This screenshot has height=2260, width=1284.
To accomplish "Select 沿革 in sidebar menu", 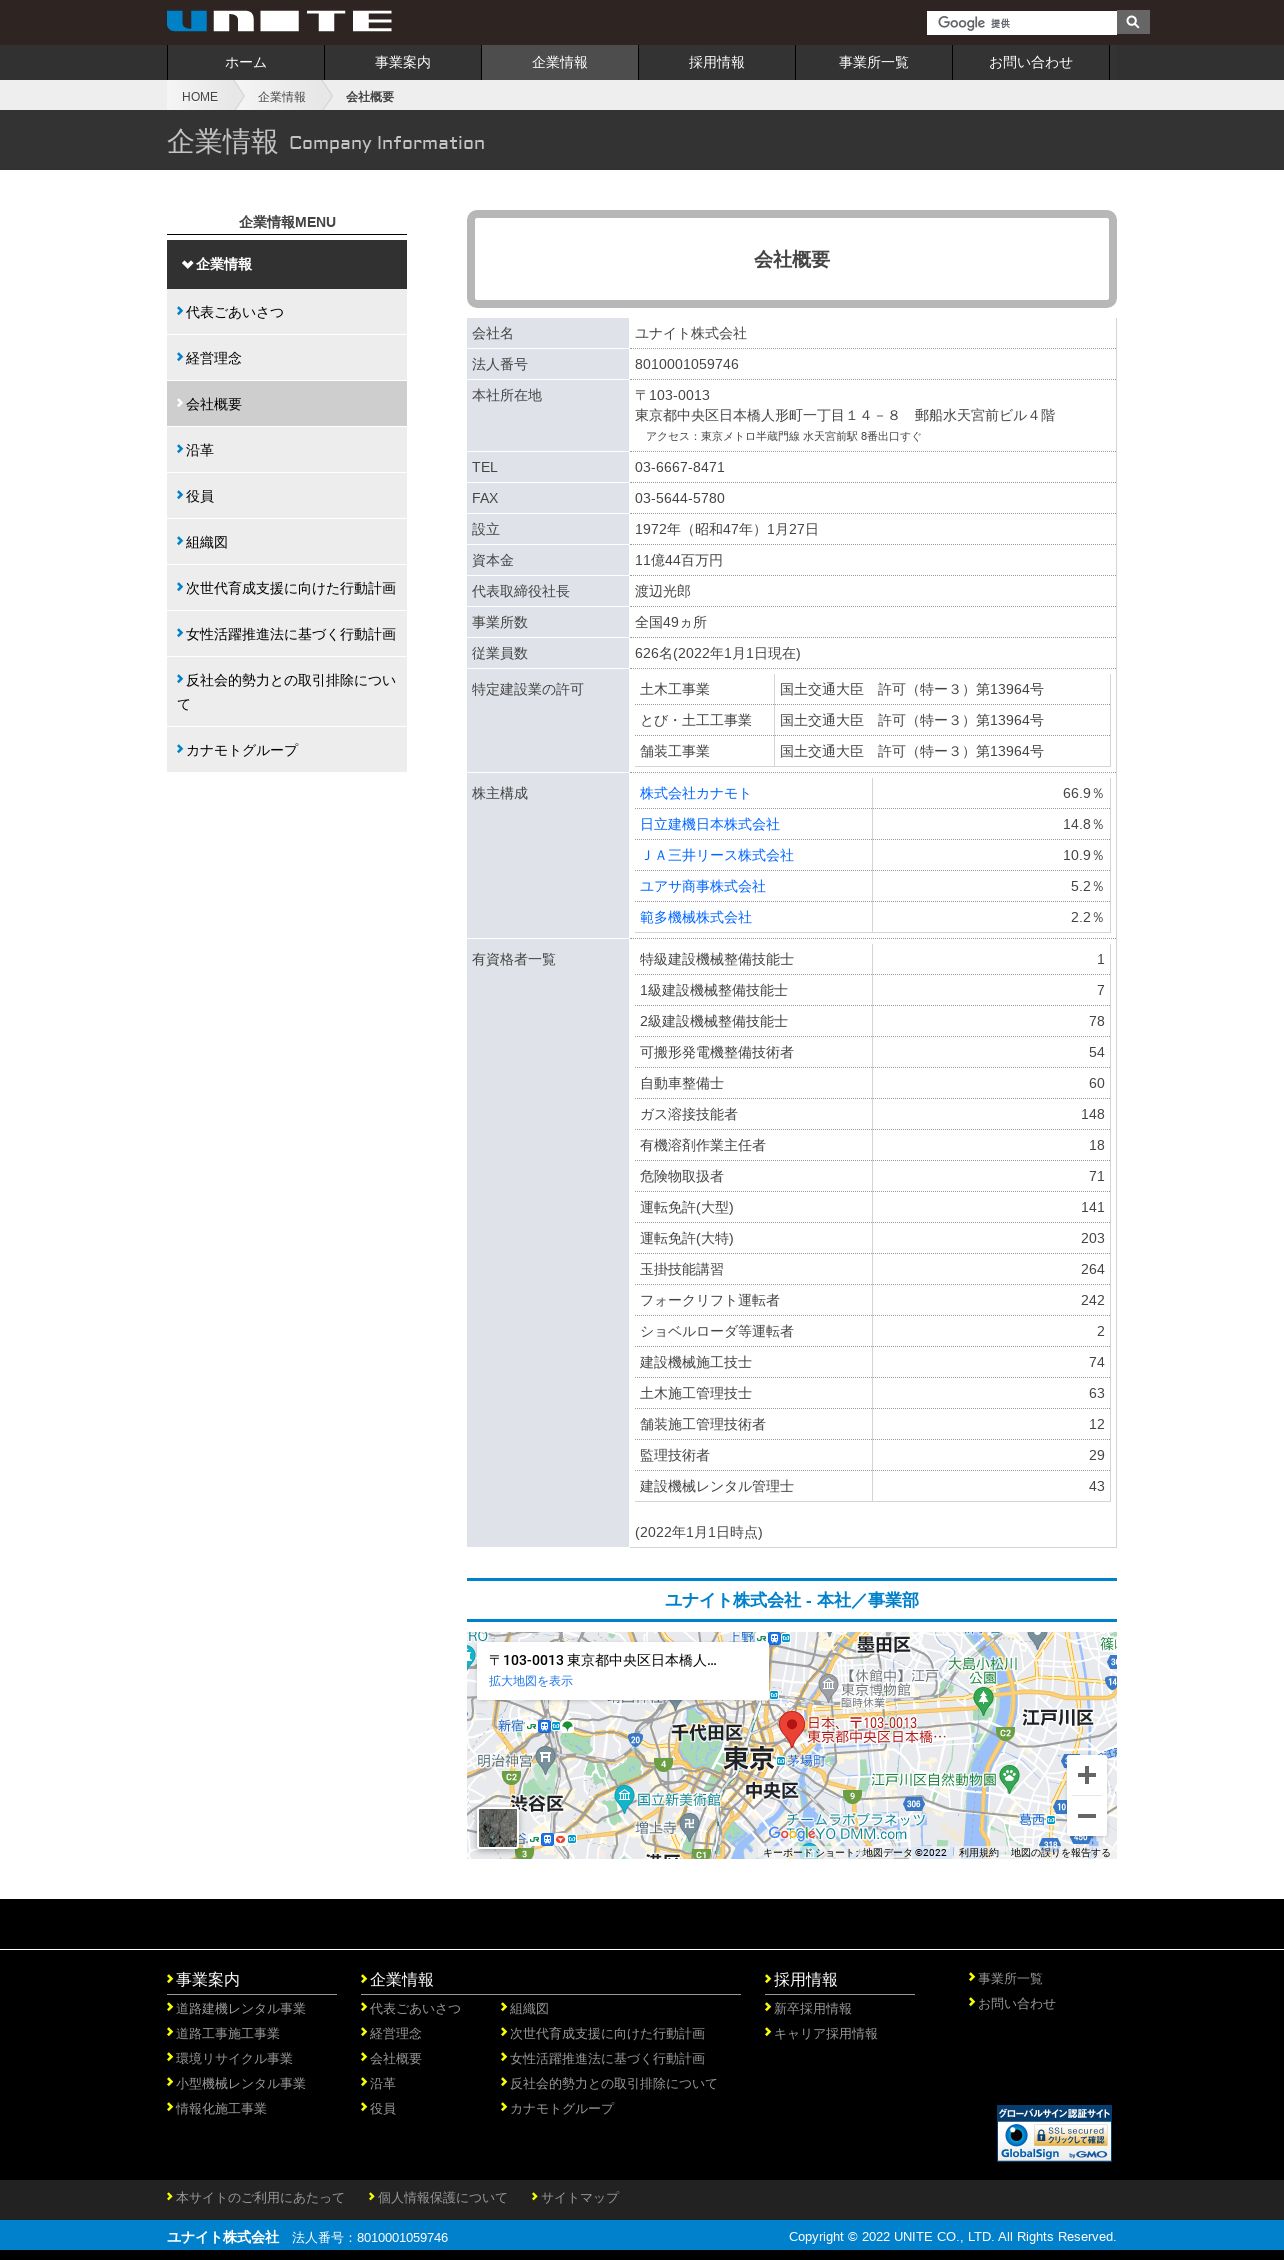I will coord(287,450).
